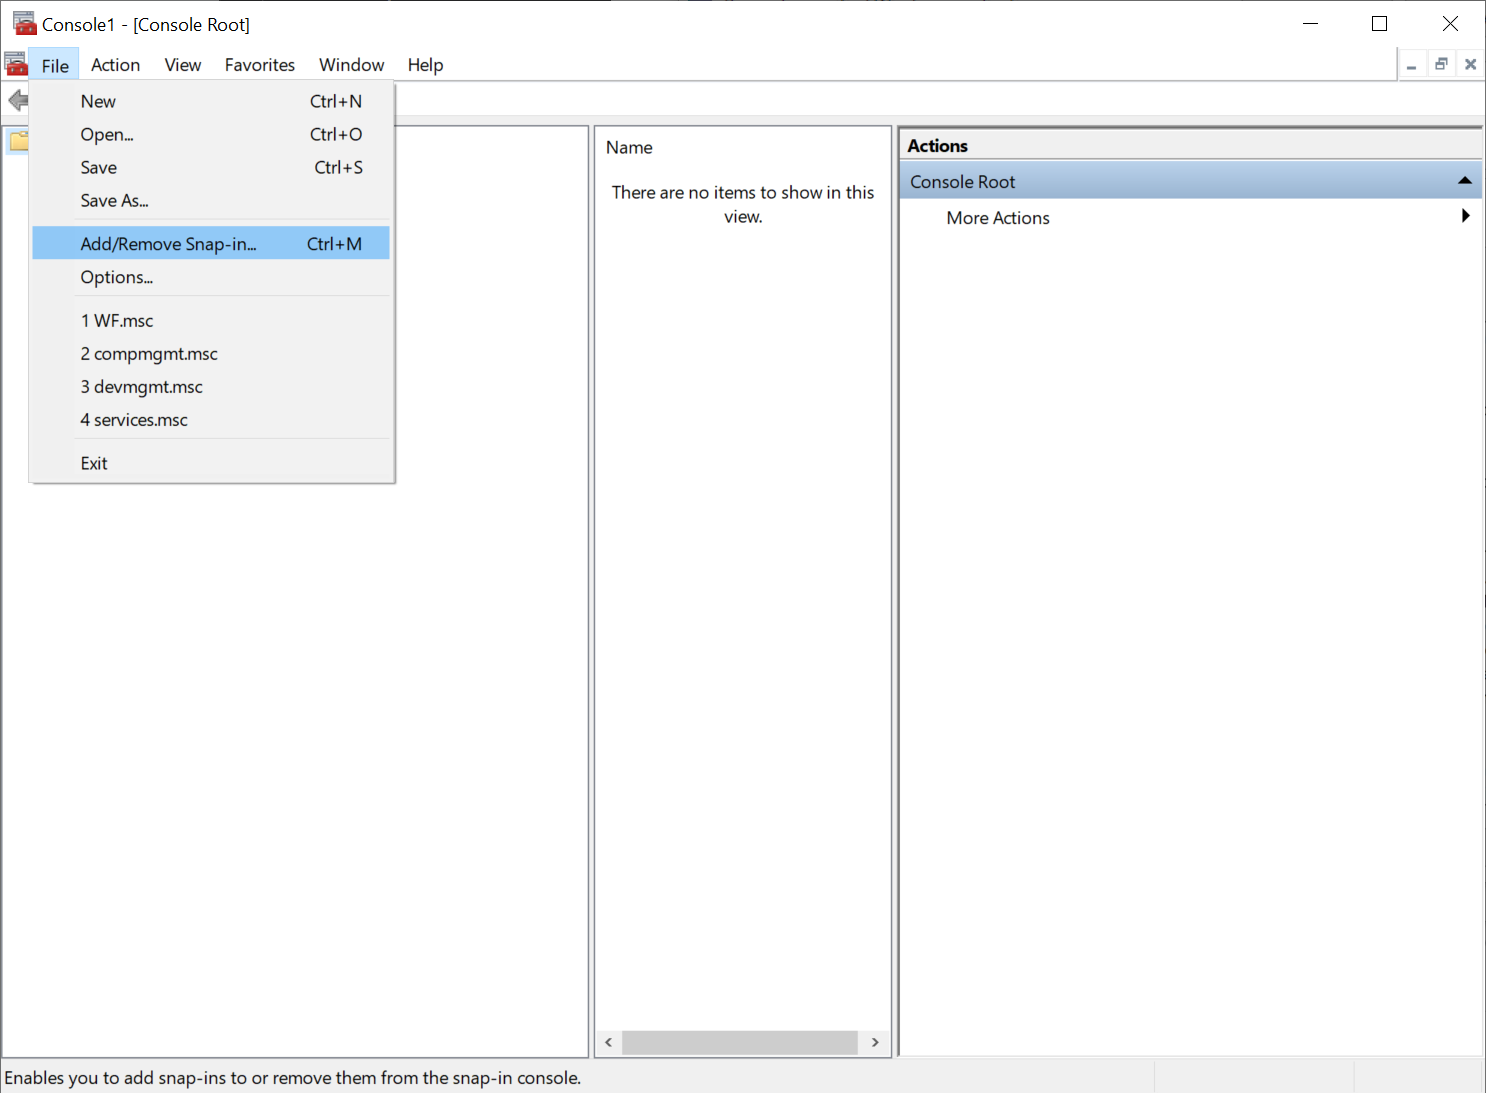The image size is (1486, 1093).
Task: Expand the More Actions submenu arrow
Action: (x=1466, y=216)
